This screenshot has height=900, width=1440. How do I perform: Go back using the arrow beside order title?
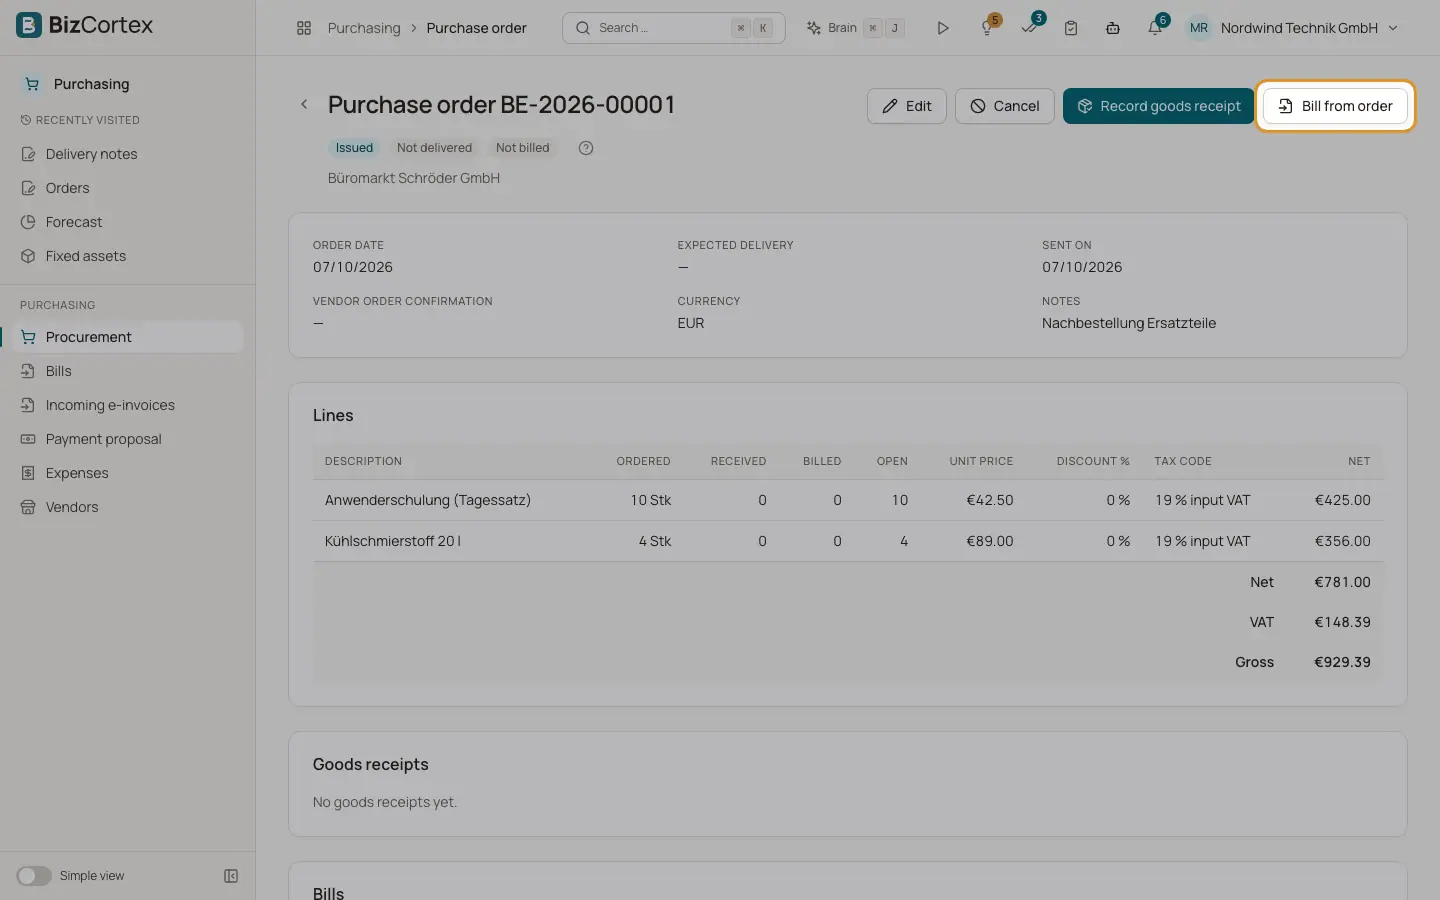[x=304, y=104]
